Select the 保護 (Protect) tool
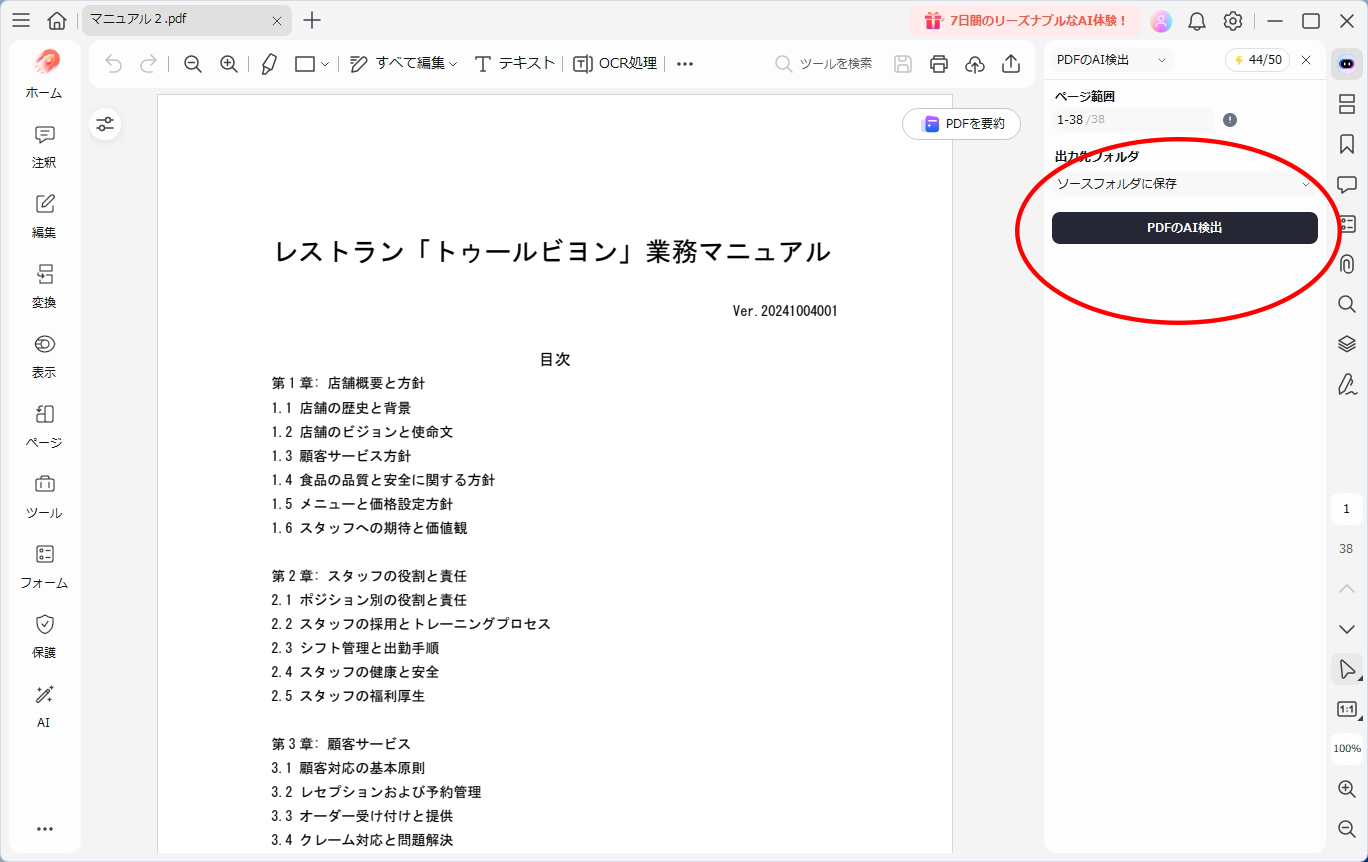The width and height of the screenshot is (1368, 862). (x=43, y=638)
